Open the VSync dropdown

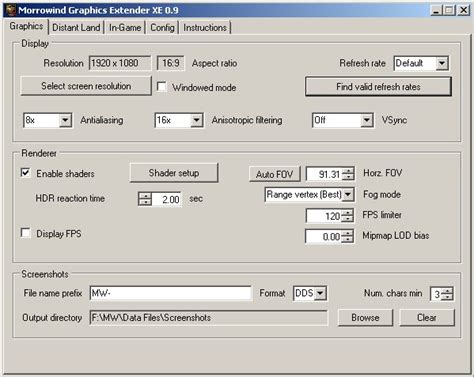(x=367, y=120)
